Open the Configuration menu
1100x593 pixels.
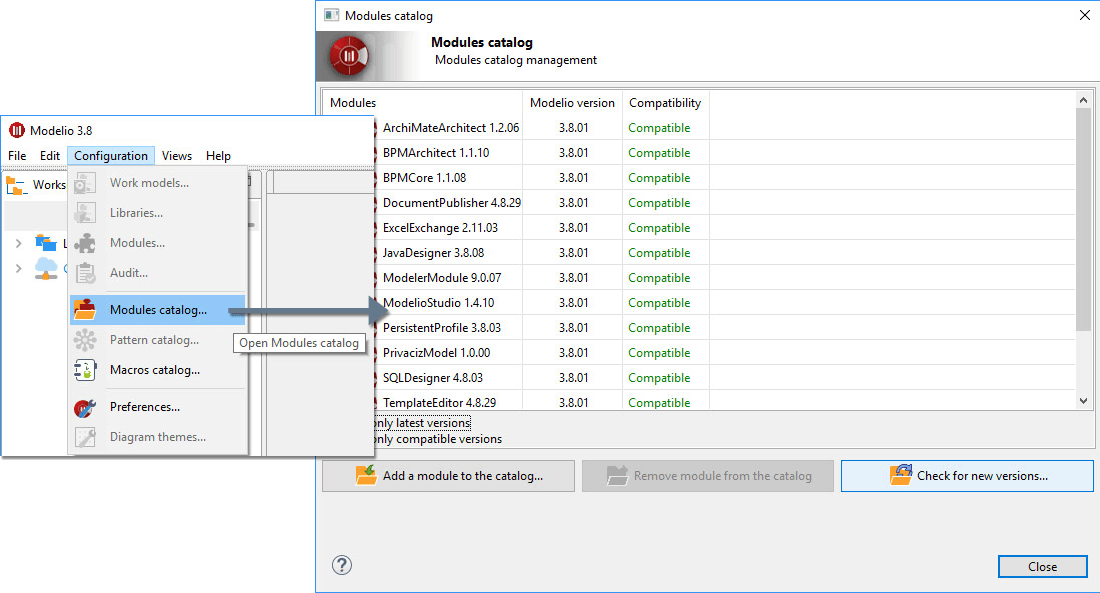point(111,156)
